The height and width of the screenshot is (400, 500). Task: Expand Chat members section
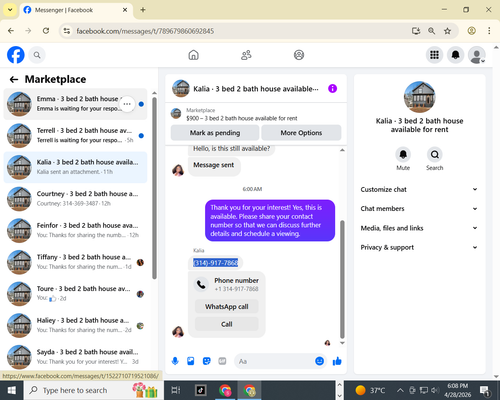point(419,209)
